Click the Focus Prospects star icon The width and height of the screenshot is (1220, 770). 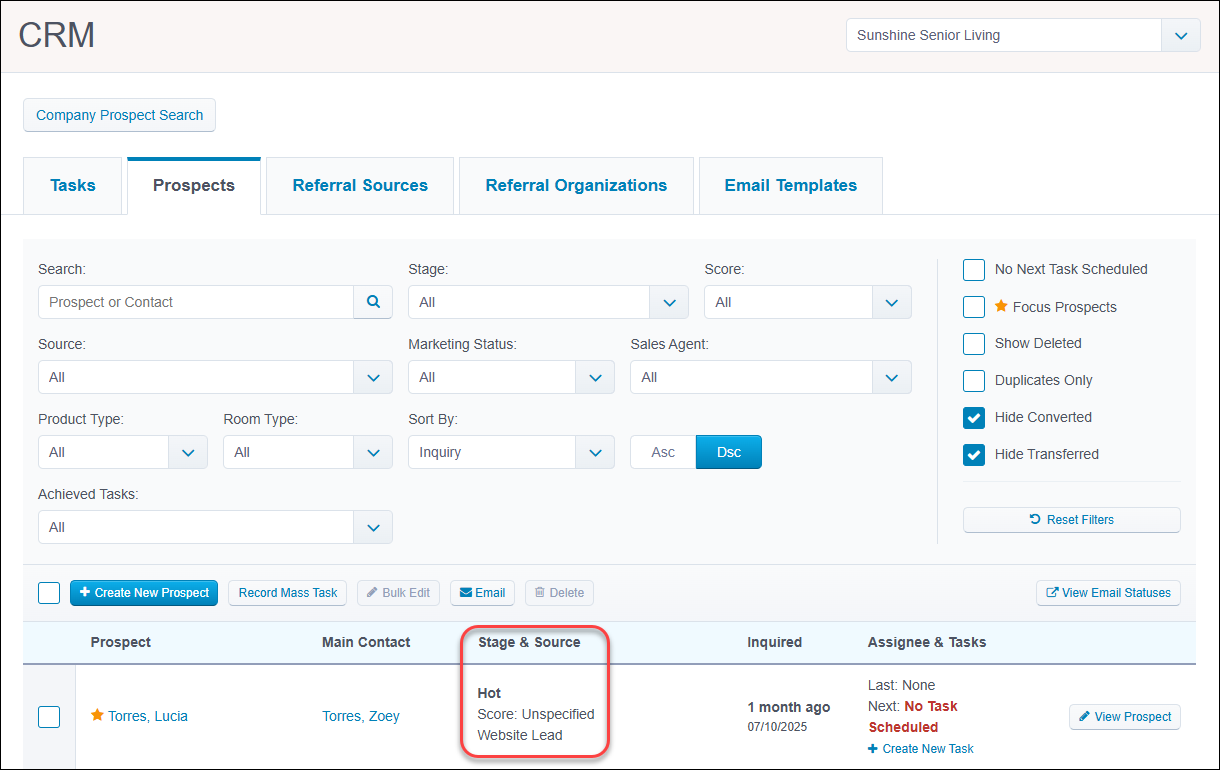pyautogui.click(x=1001, y=307)
